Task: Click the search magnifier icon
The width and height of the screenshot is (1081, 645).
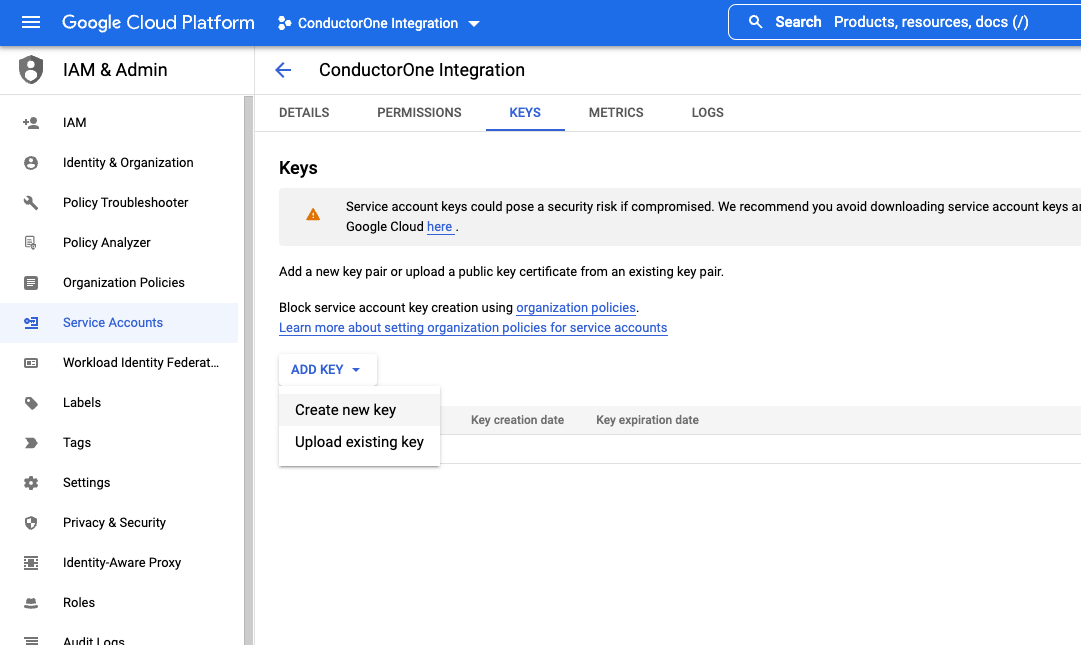Action: point(756,22)
